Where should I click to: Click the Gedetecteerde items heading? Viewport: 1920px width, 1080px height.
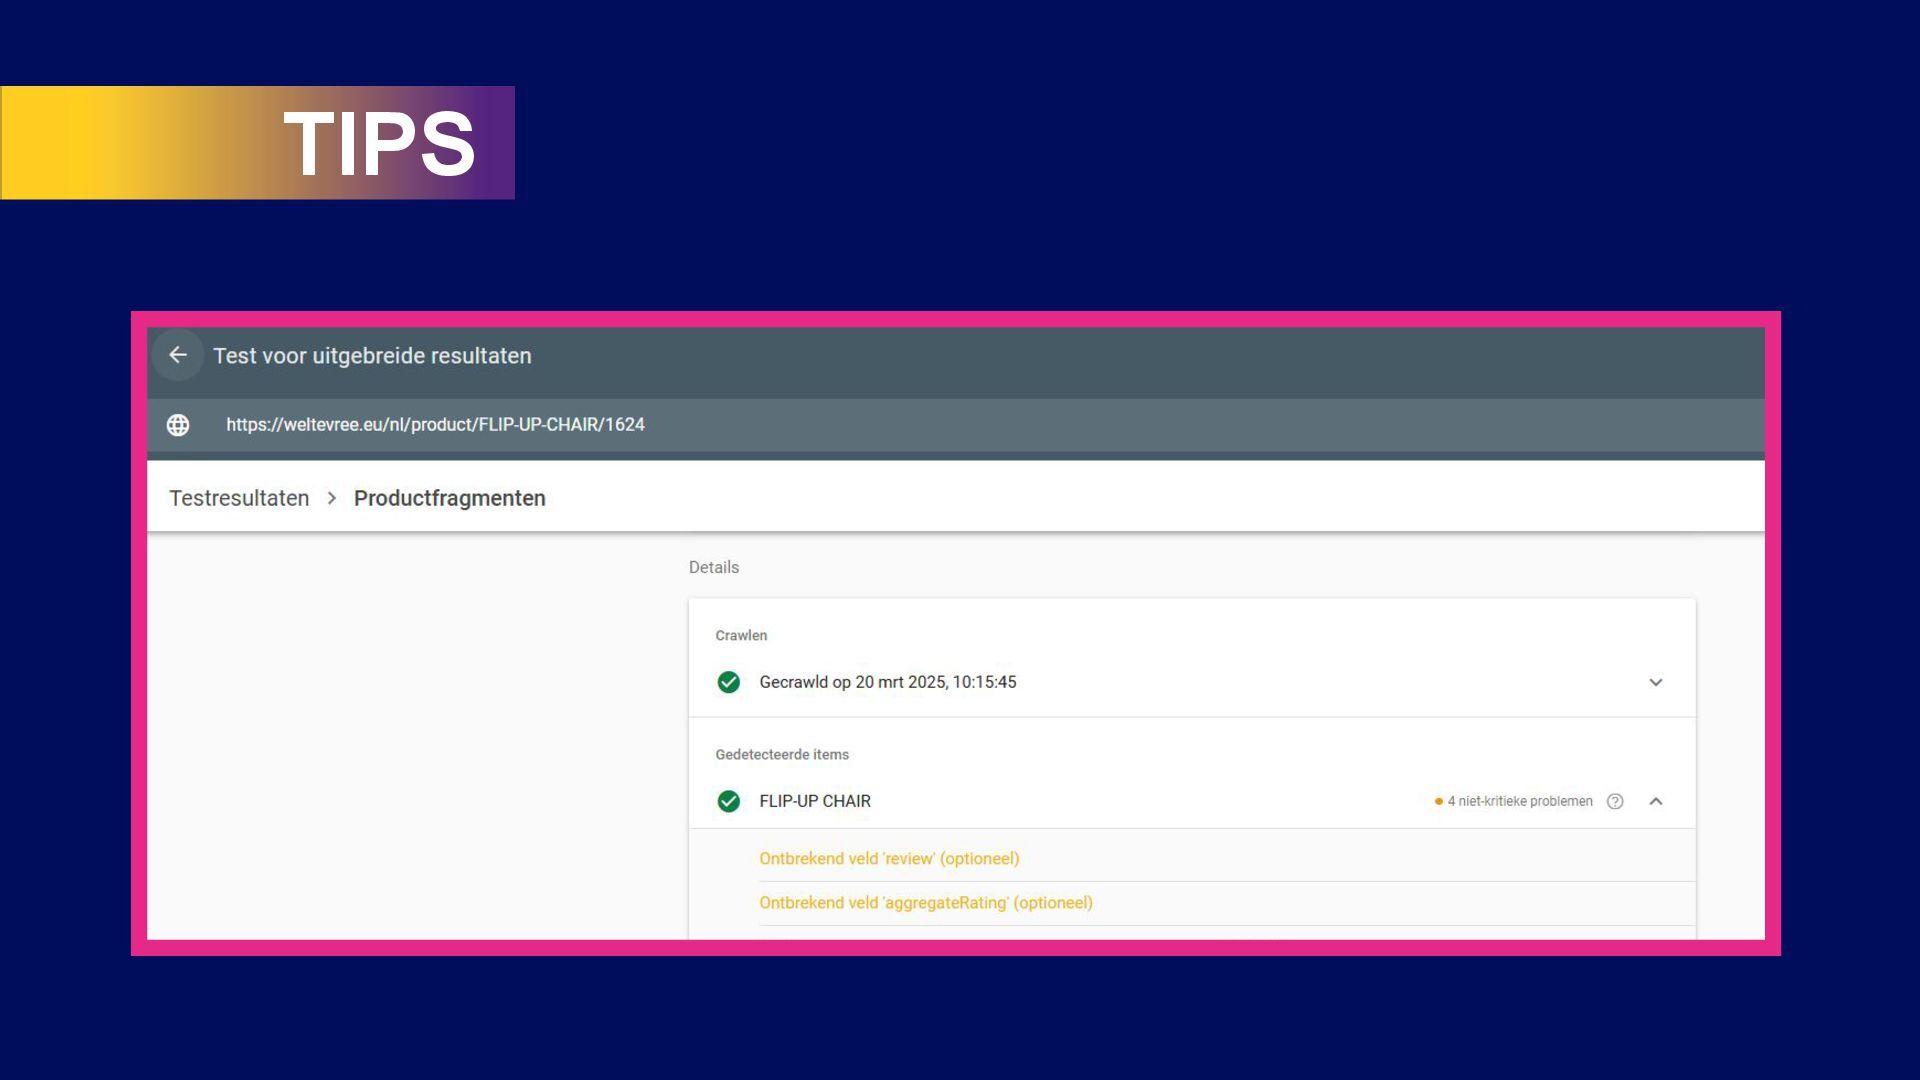782,755
